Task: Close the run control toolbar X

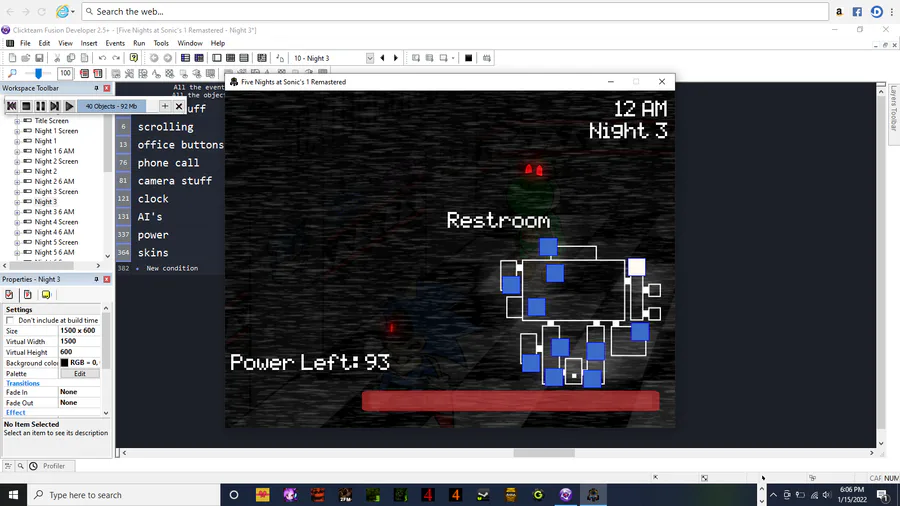Action: pyautogui.click(x=179, y=106)
